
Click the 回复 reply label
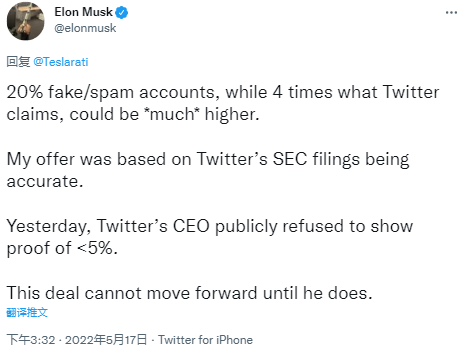coord(18,62)
